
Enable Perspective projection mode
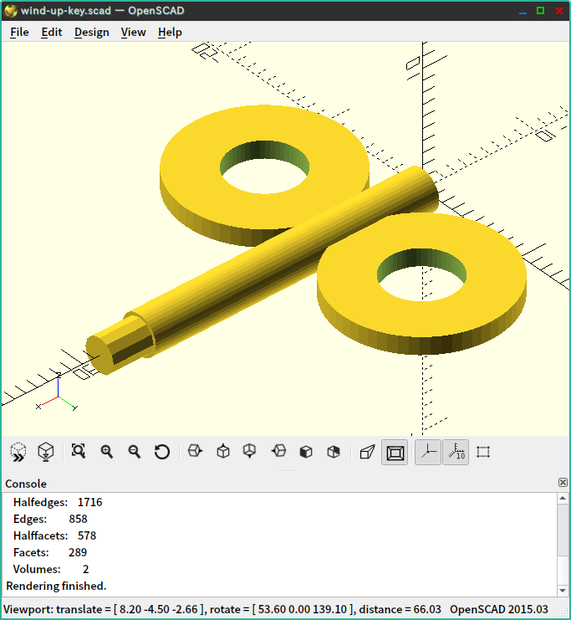367,452
